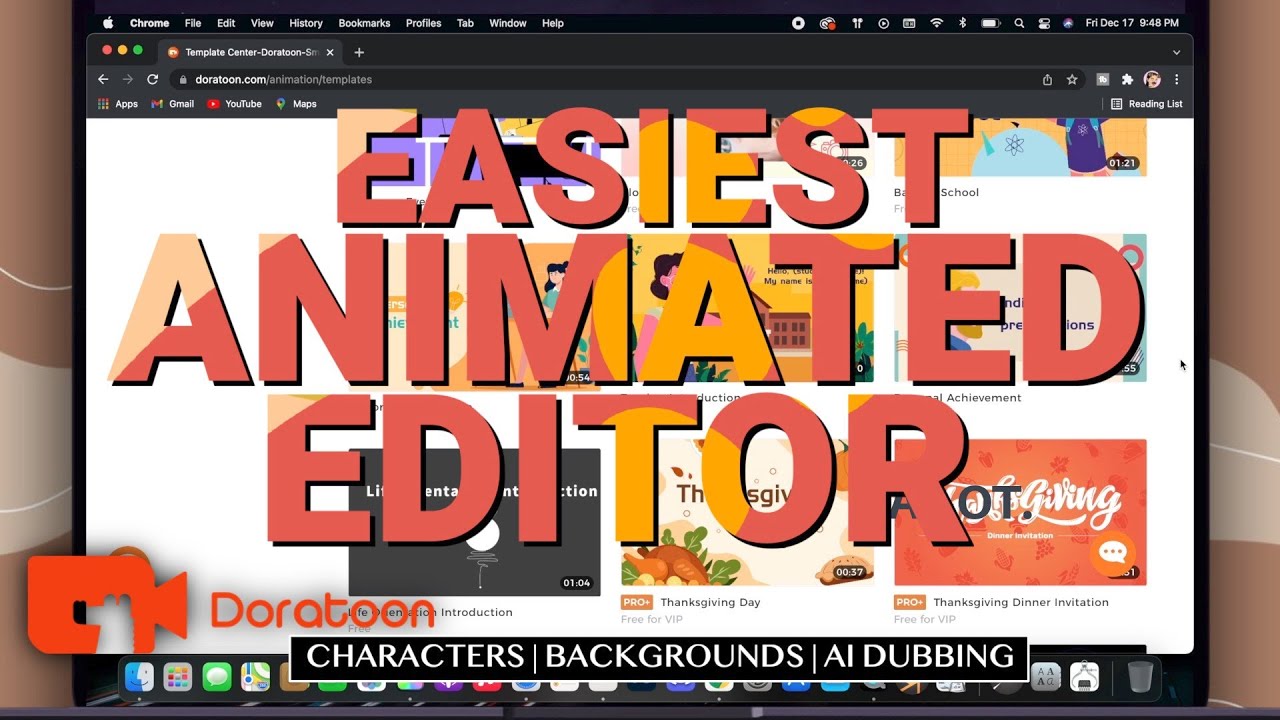
Task: Close the Template Center-Doratoon tab
Action: pyautogui.click(x=330, y=52)
